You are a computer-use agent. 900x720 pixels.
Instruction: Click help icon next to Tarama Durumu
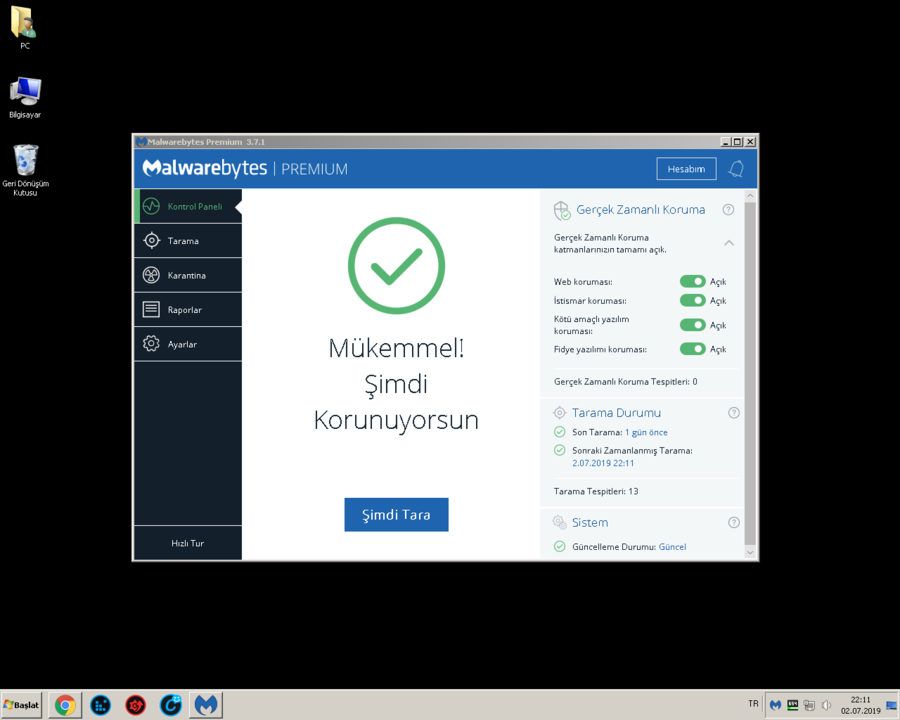(734, 413)
